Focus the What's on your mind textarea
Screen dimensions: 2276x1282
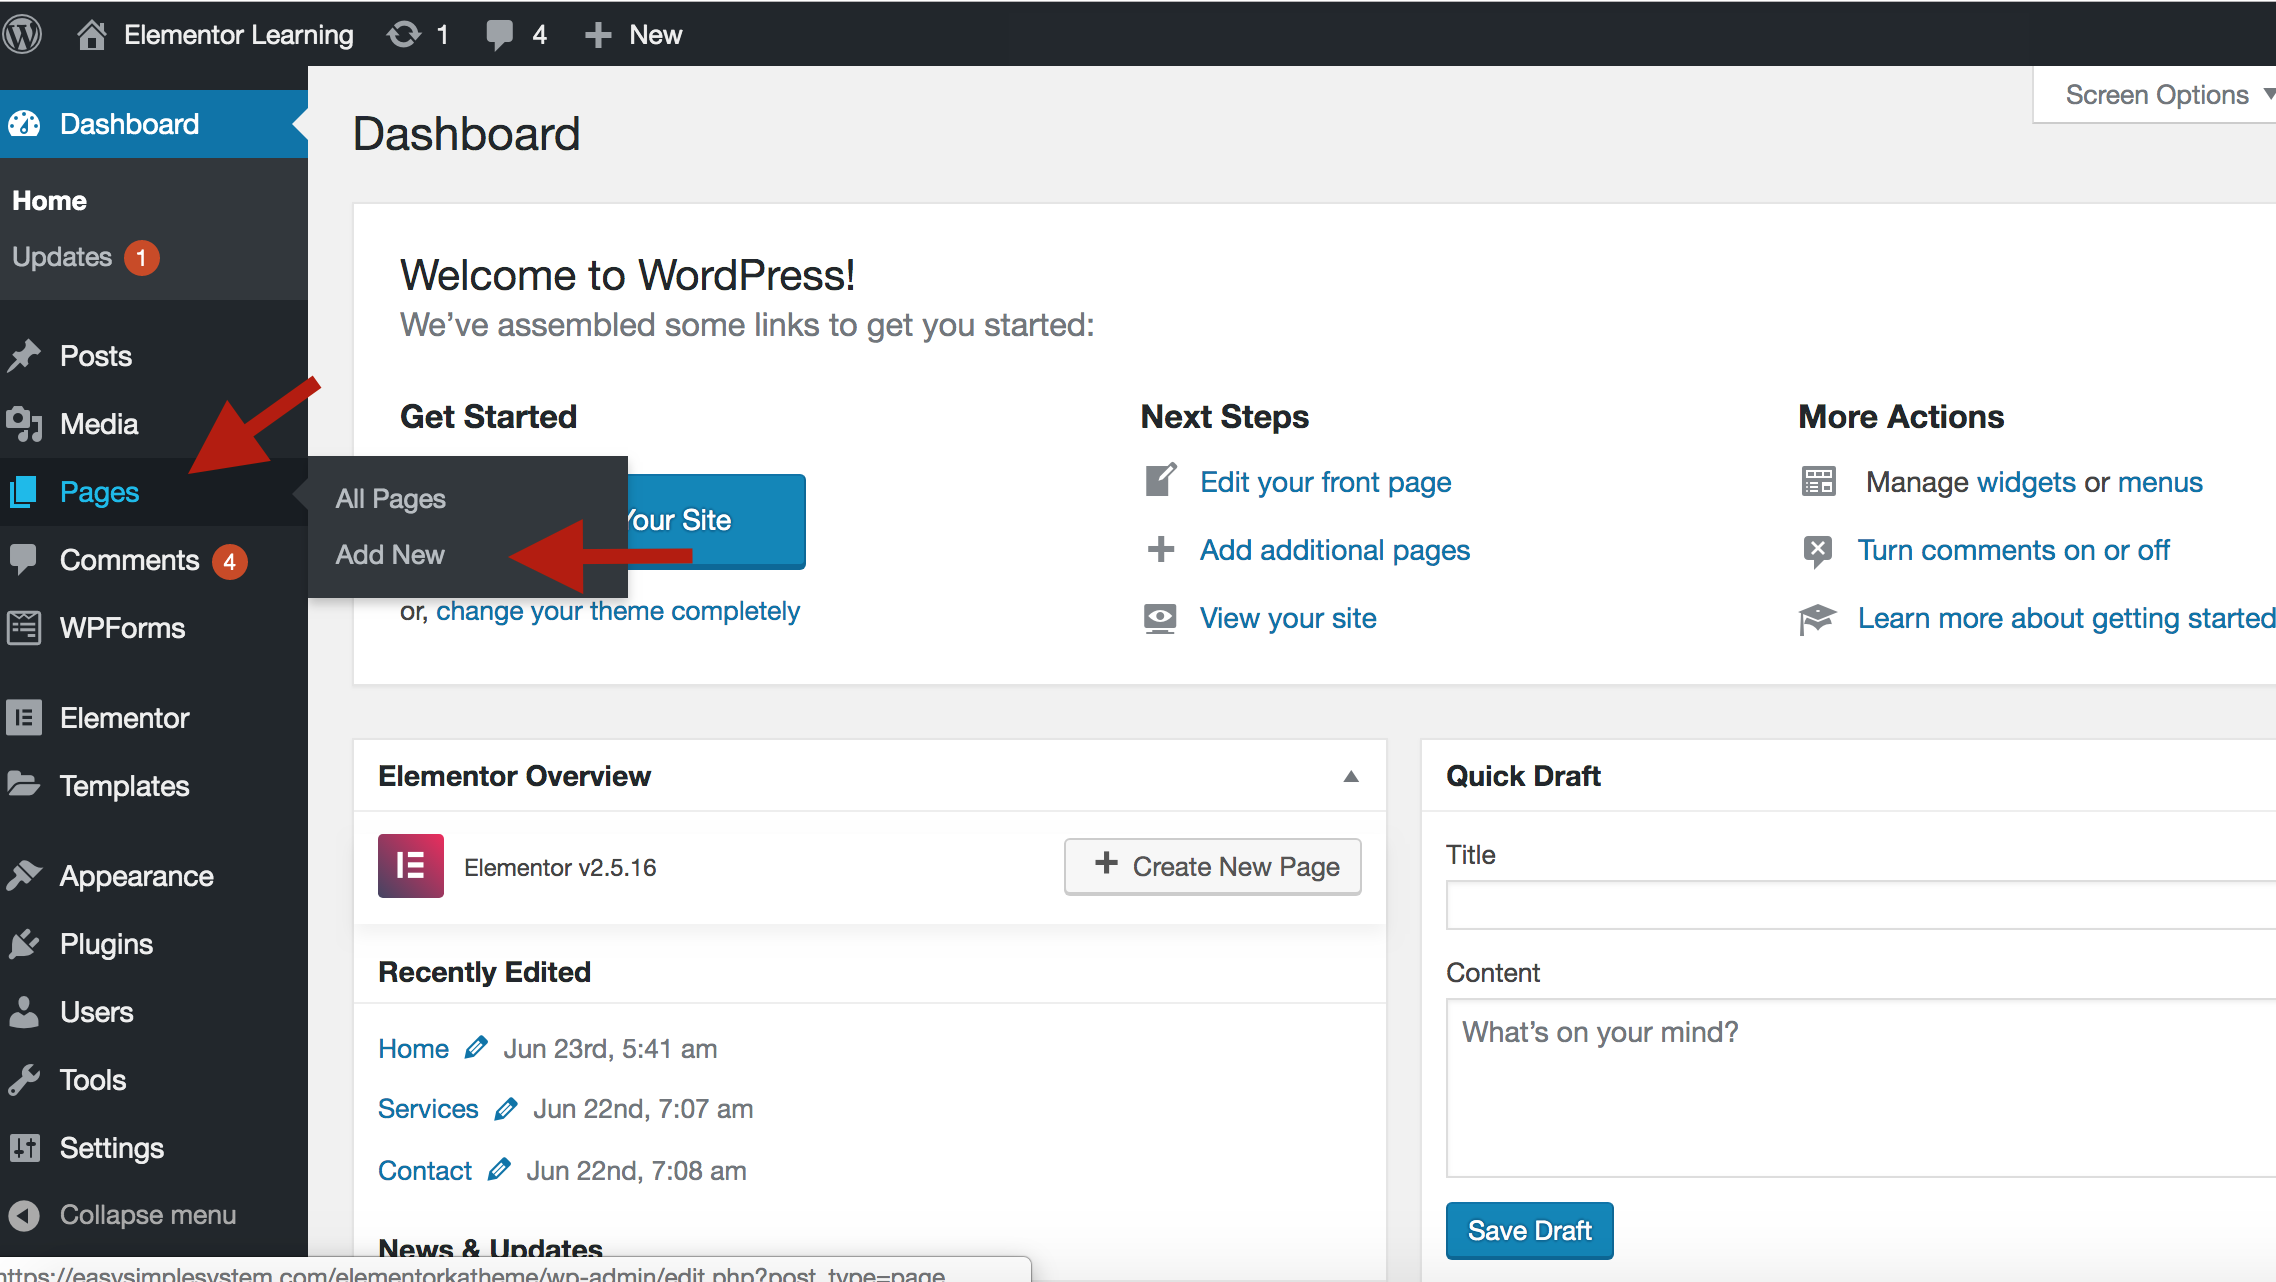[1860, 1088]
